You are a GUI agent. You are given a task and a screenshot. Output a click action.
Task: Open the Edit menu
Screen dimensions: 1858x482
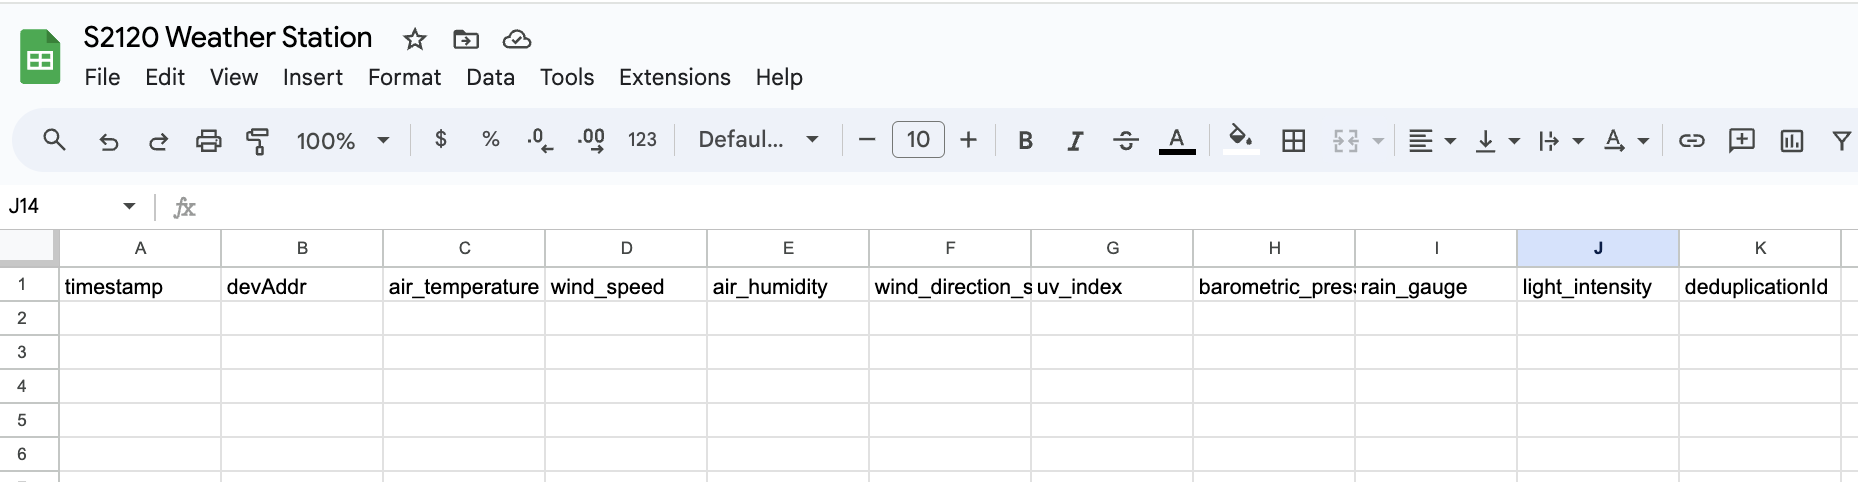[165, 77]
